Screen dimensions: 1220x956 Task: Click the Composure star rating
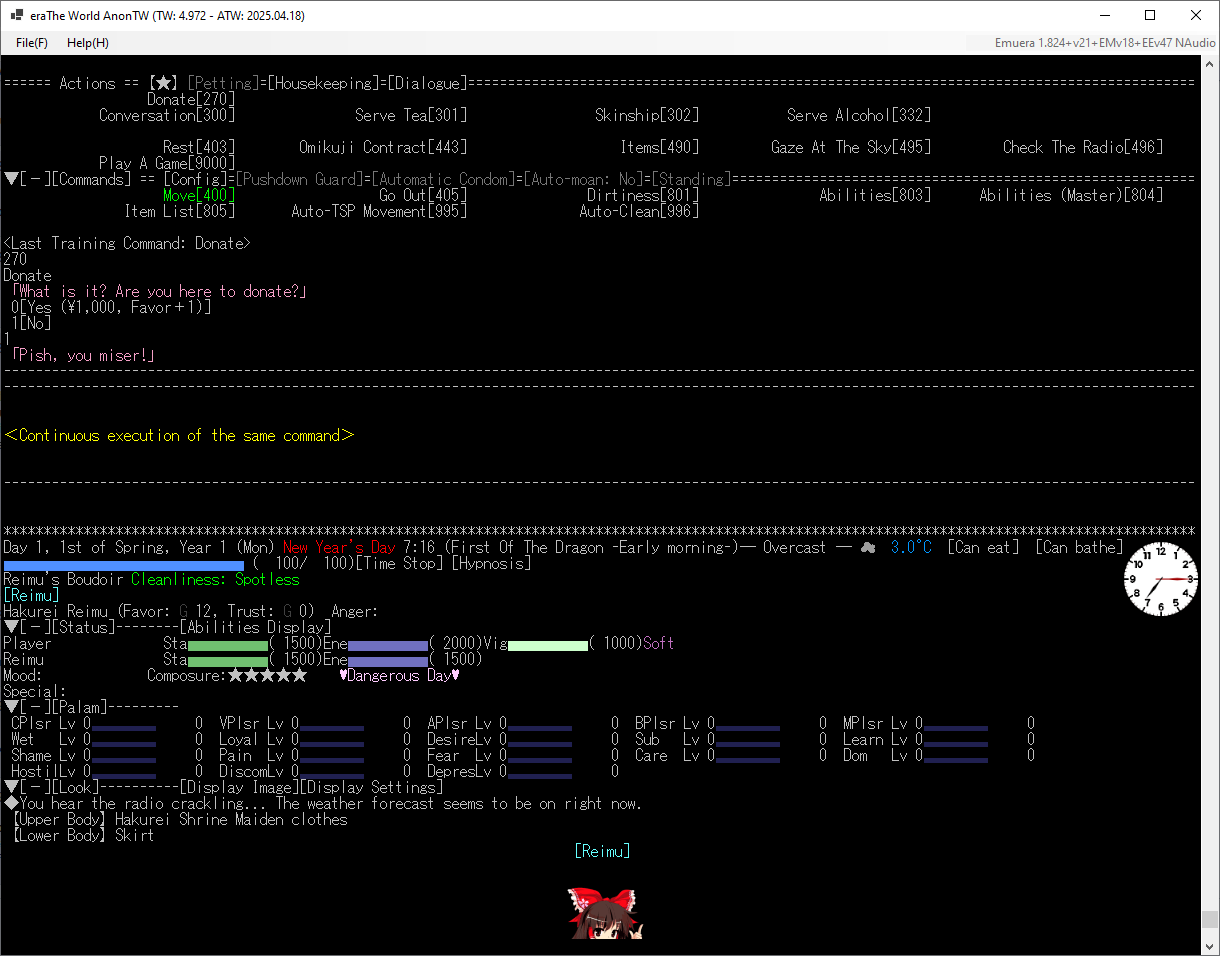click(267, 676)
